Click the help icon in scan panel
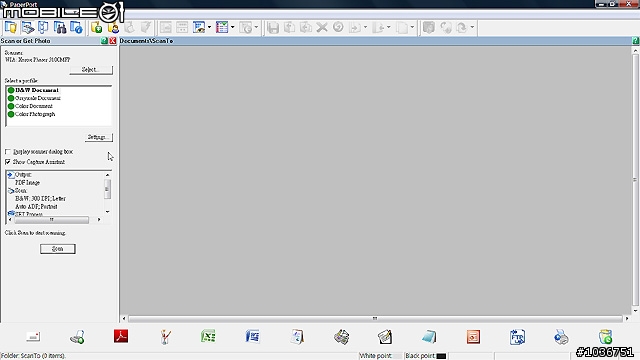The width and height of the screenshot is (640, 360). [x=104, y=41]
